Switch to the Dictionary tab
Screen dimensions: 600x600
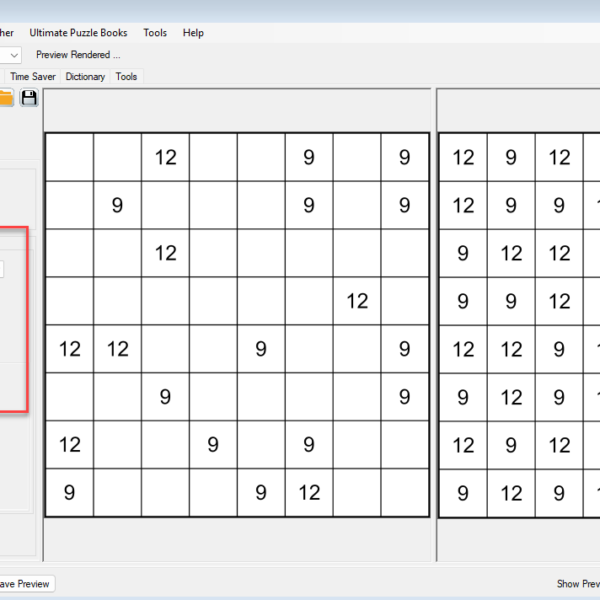pyautogui.click(x=85, y=76)
